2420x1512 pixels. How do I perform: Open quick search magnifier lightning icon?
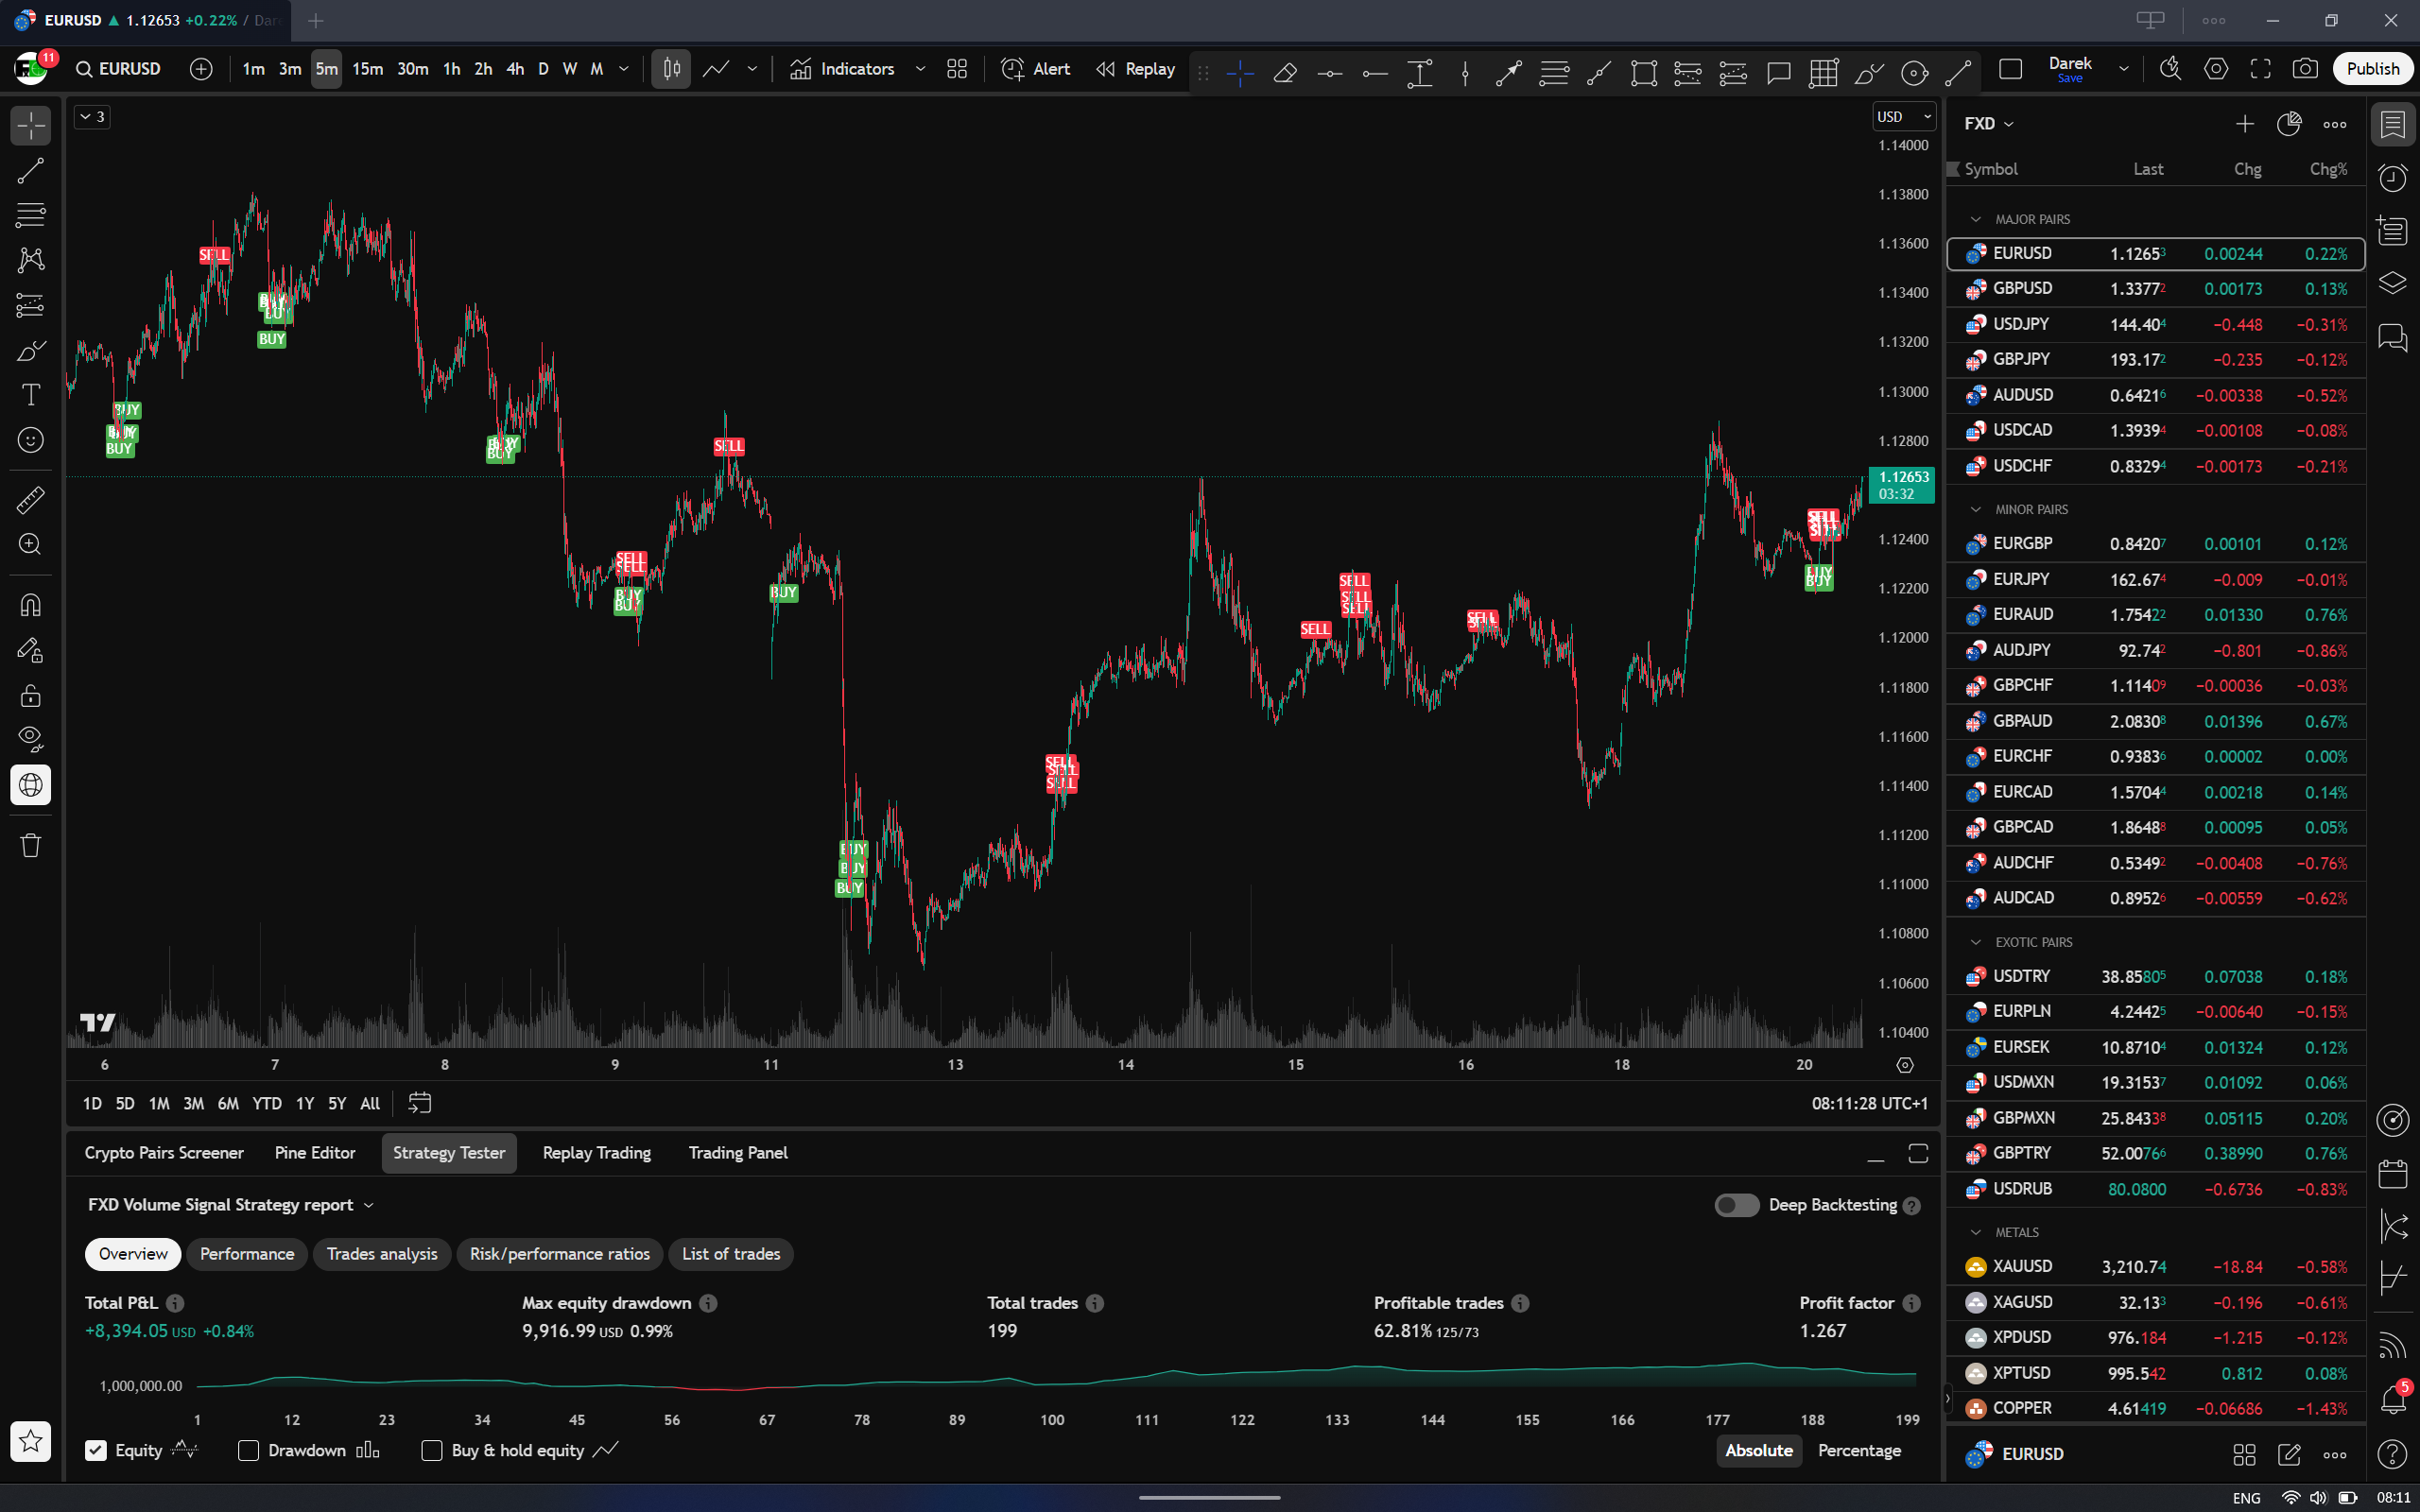[x=2170, y=69]
